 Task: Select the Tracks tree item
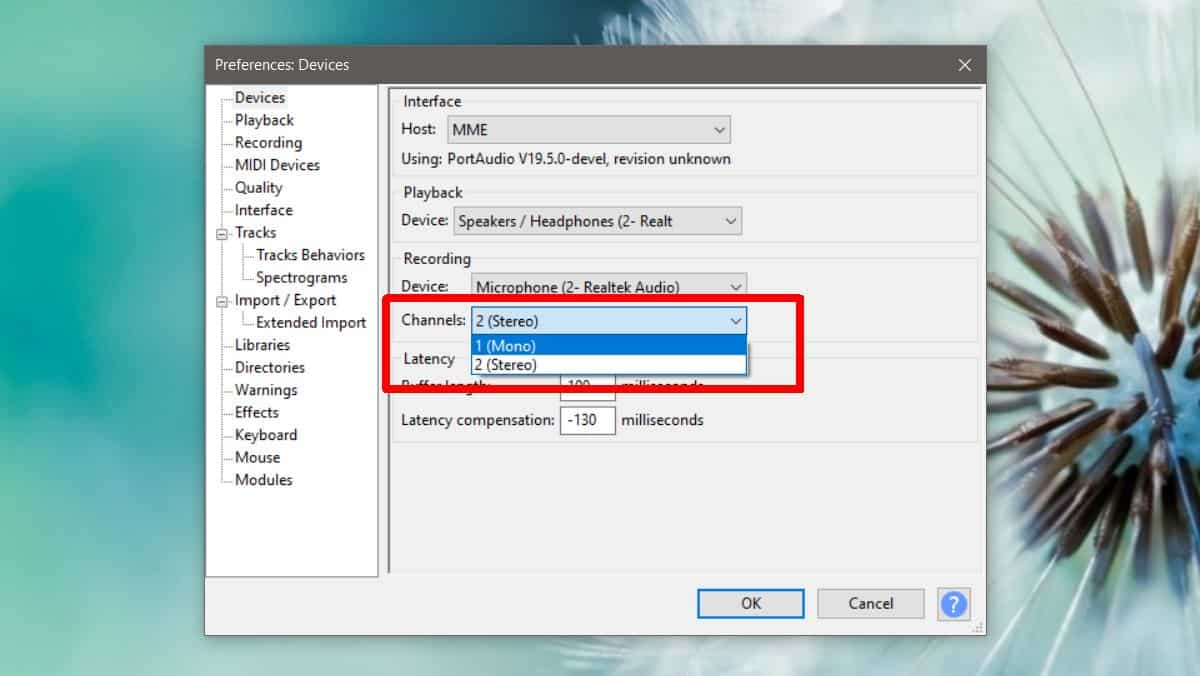tap(255, 233)
